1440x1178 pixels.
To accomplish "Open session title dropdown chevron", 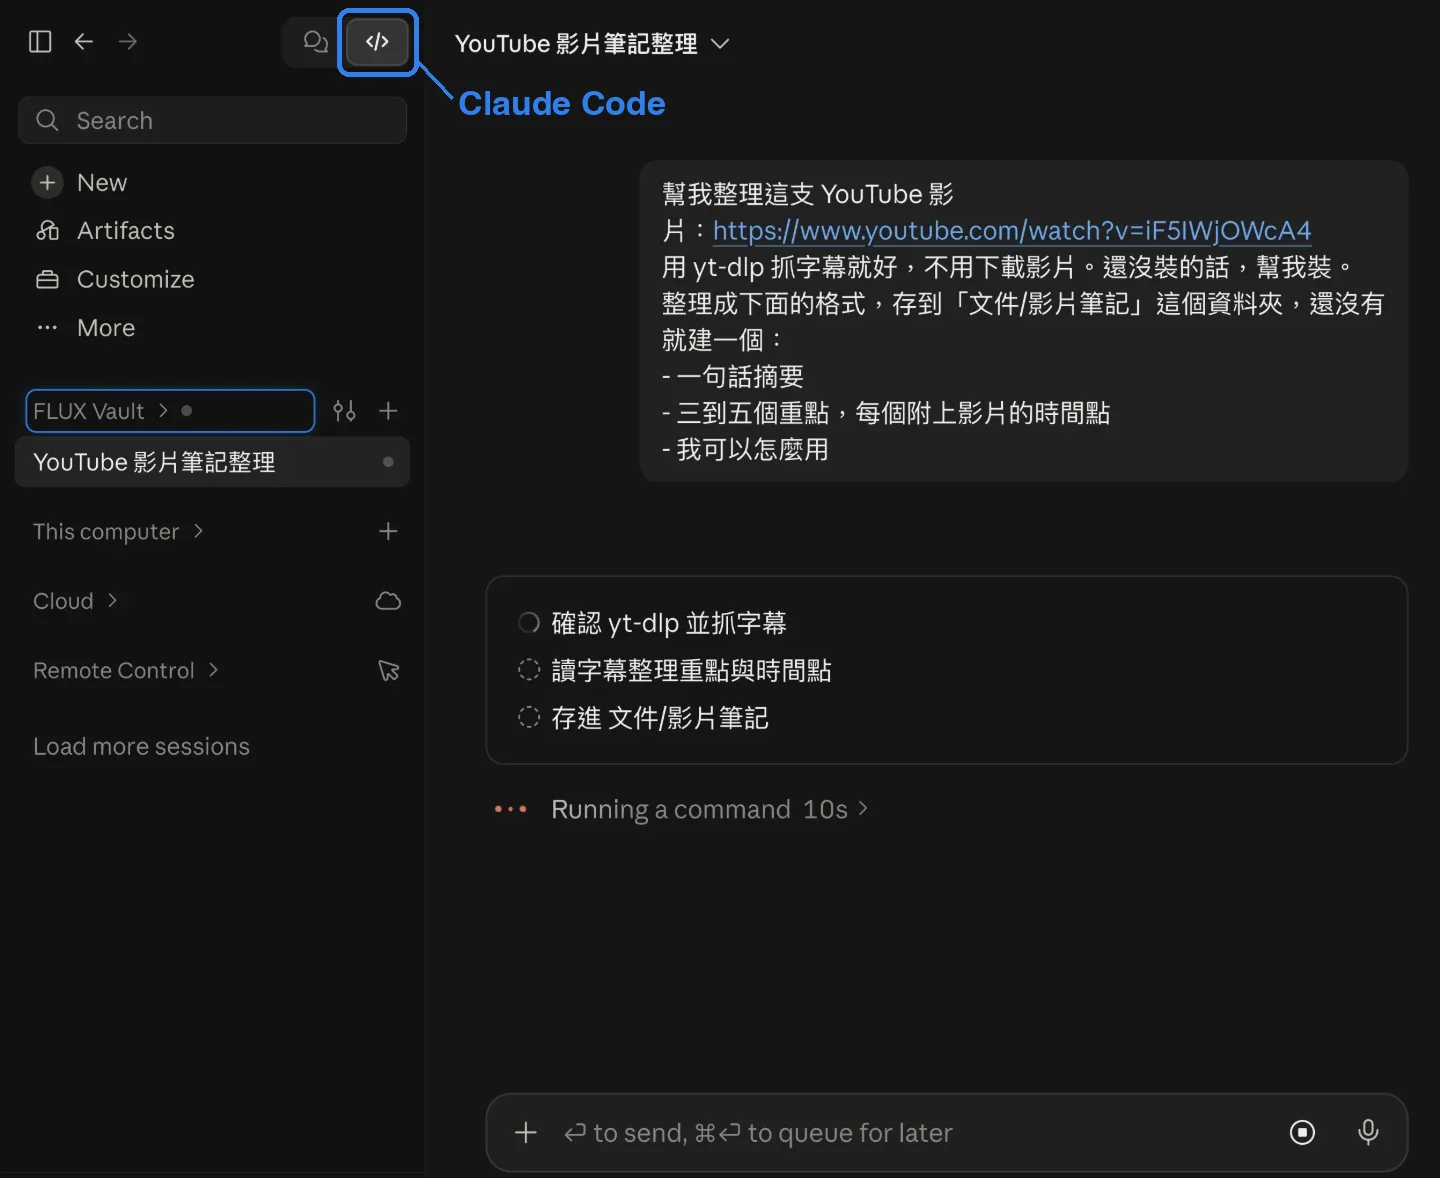I will point(720,44).
